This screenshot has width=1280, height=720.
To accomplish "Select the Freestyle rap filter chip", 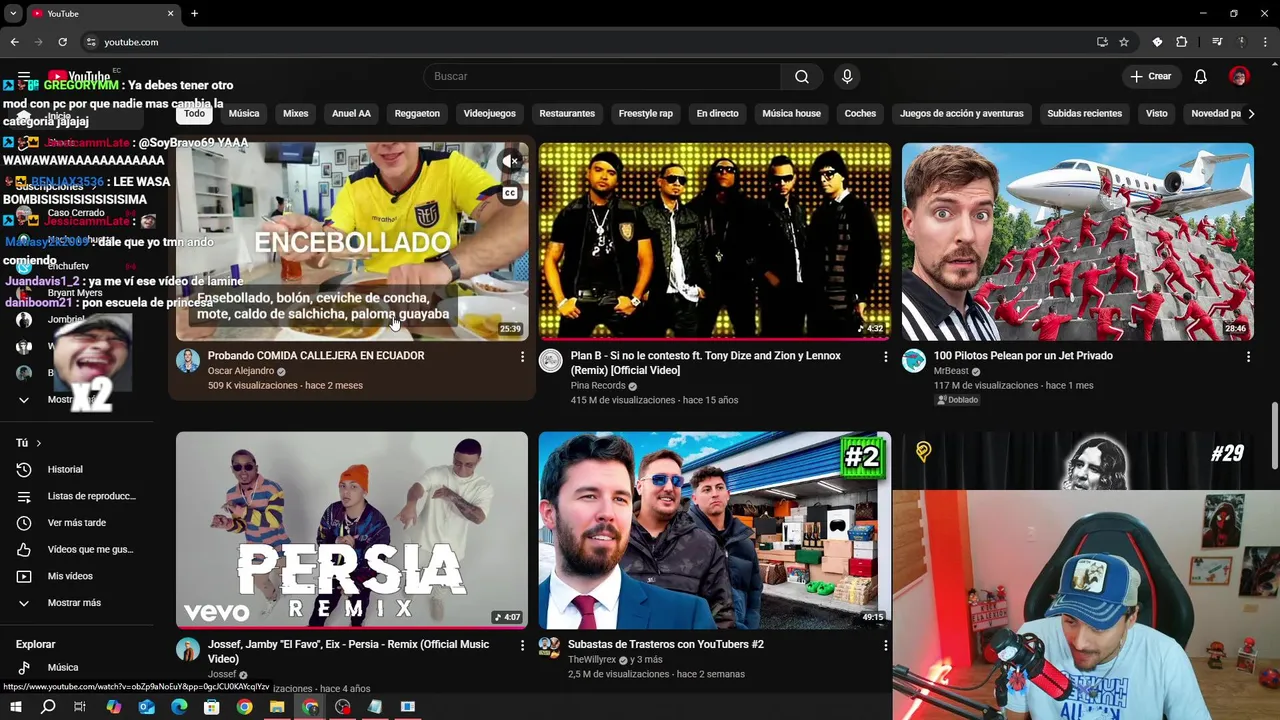I will [645, 114].
